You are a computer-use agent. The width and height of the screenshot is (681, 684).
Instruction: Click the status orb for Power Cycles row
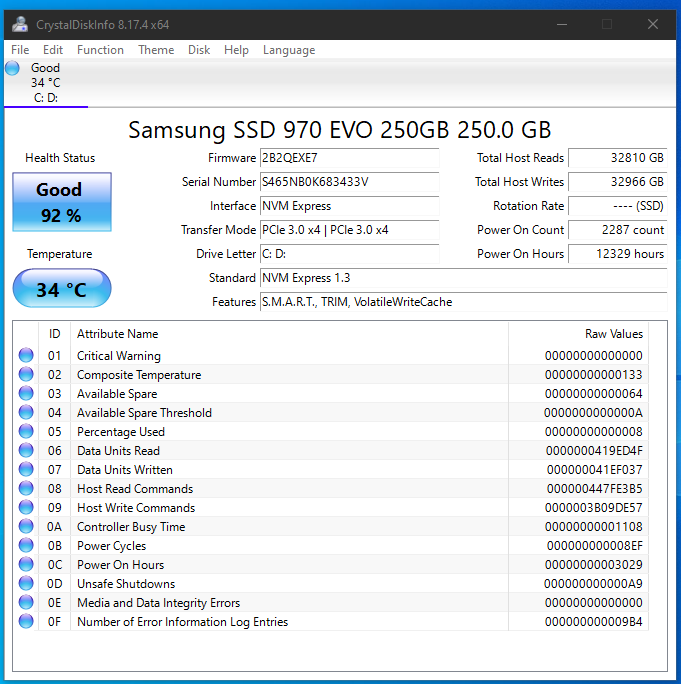tap(26, 545)
